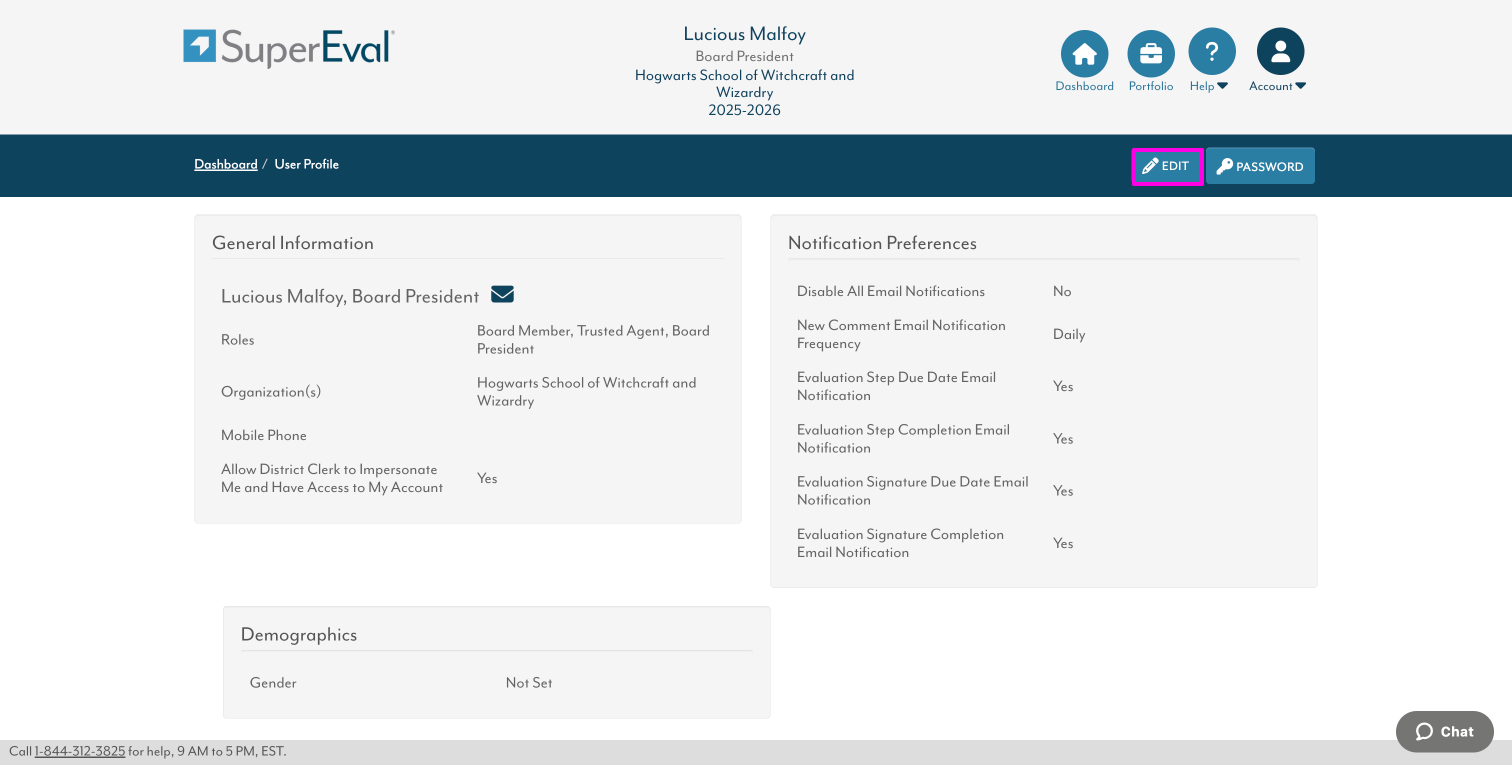Viewport: 1512px width, 765px height.
Task: Click the envelope icon beside Lucious Malfoy
Action: pos(502,294)
